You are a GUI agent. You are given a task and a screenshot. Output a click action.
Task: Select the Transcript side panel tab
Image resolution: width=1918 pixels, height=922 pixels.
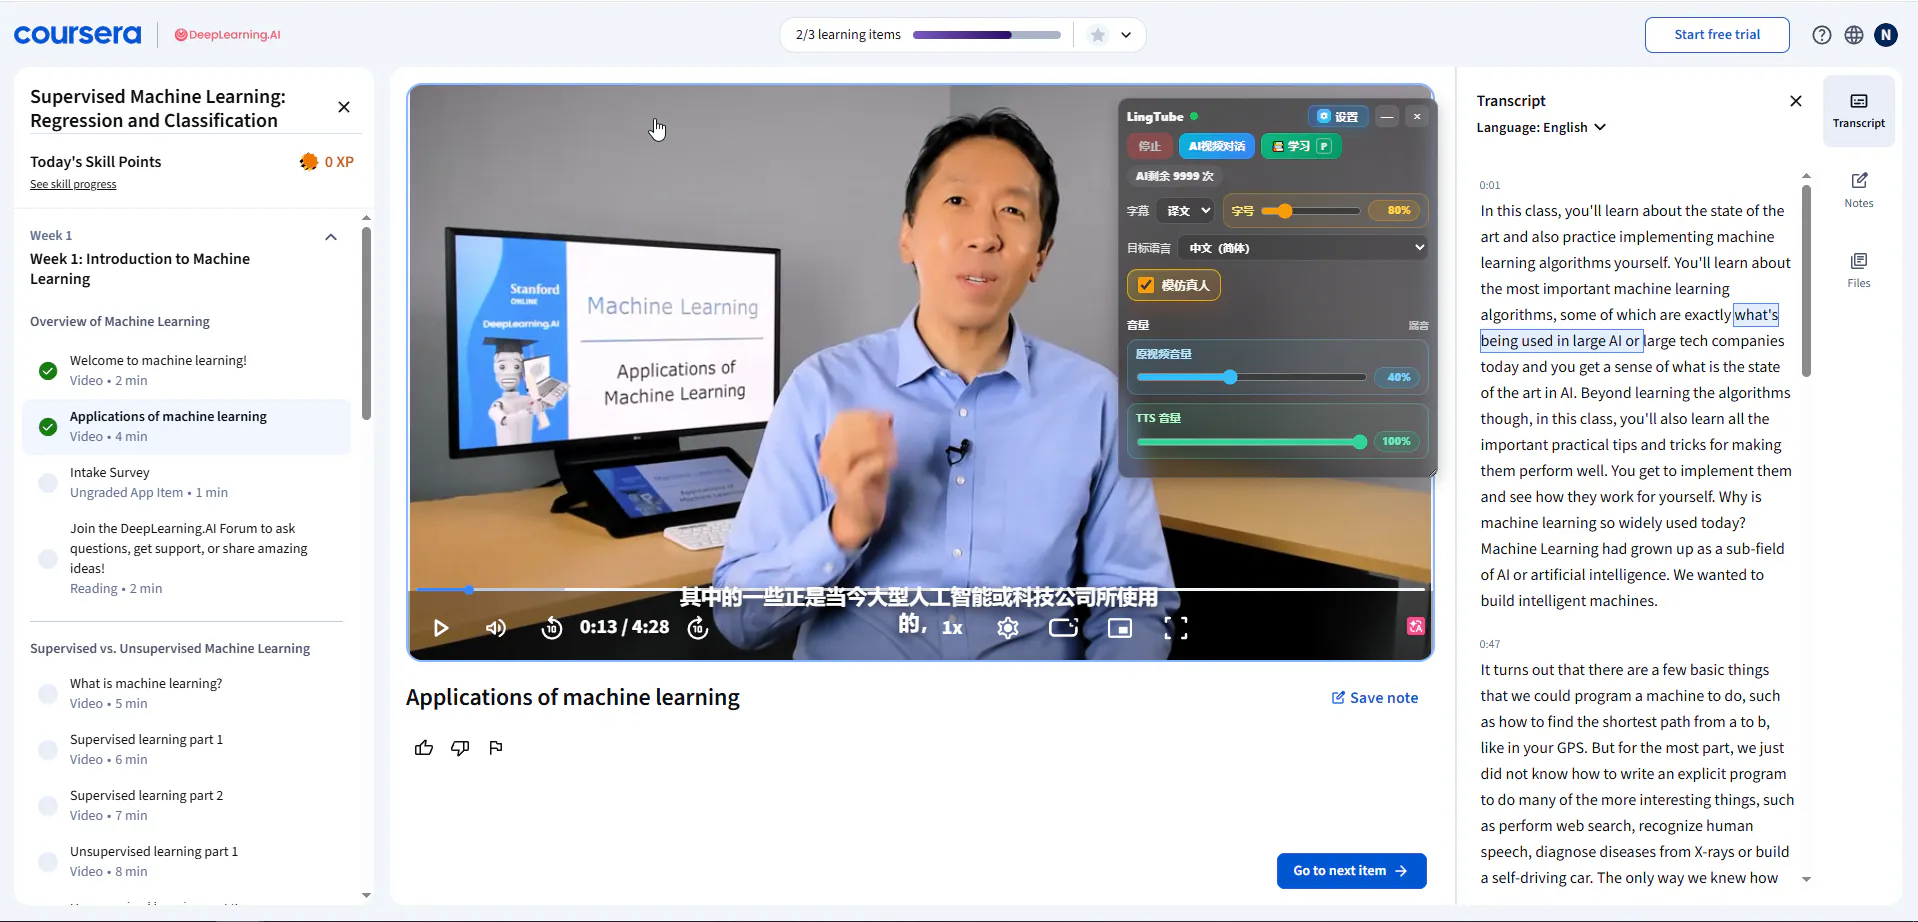click(x=1859, y=110)
